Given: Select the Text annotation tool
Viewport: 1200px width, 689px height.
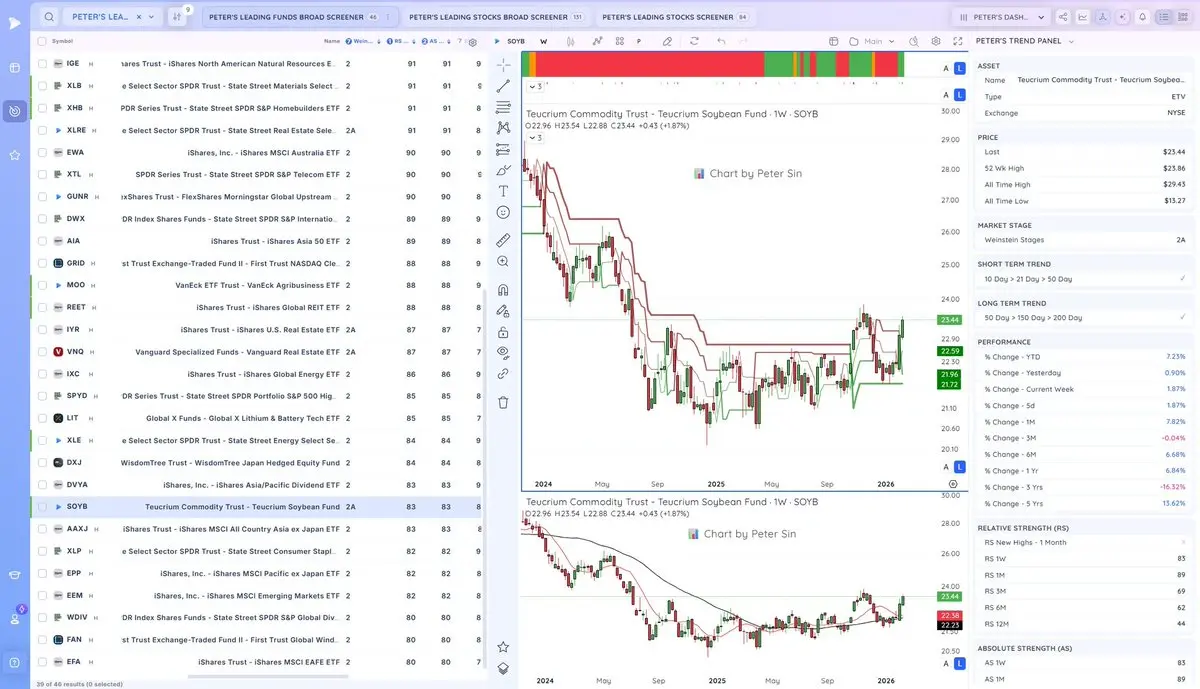Looking at the screenshot, I should coord(503,190).
